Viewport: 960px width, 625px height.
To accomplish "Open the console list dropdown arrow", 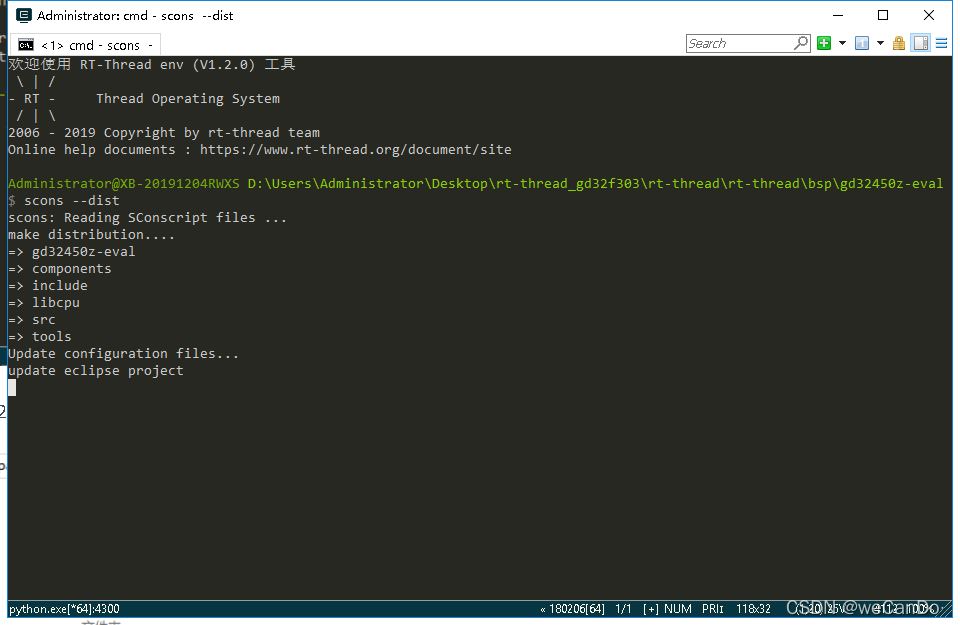I will click(880, 43).
